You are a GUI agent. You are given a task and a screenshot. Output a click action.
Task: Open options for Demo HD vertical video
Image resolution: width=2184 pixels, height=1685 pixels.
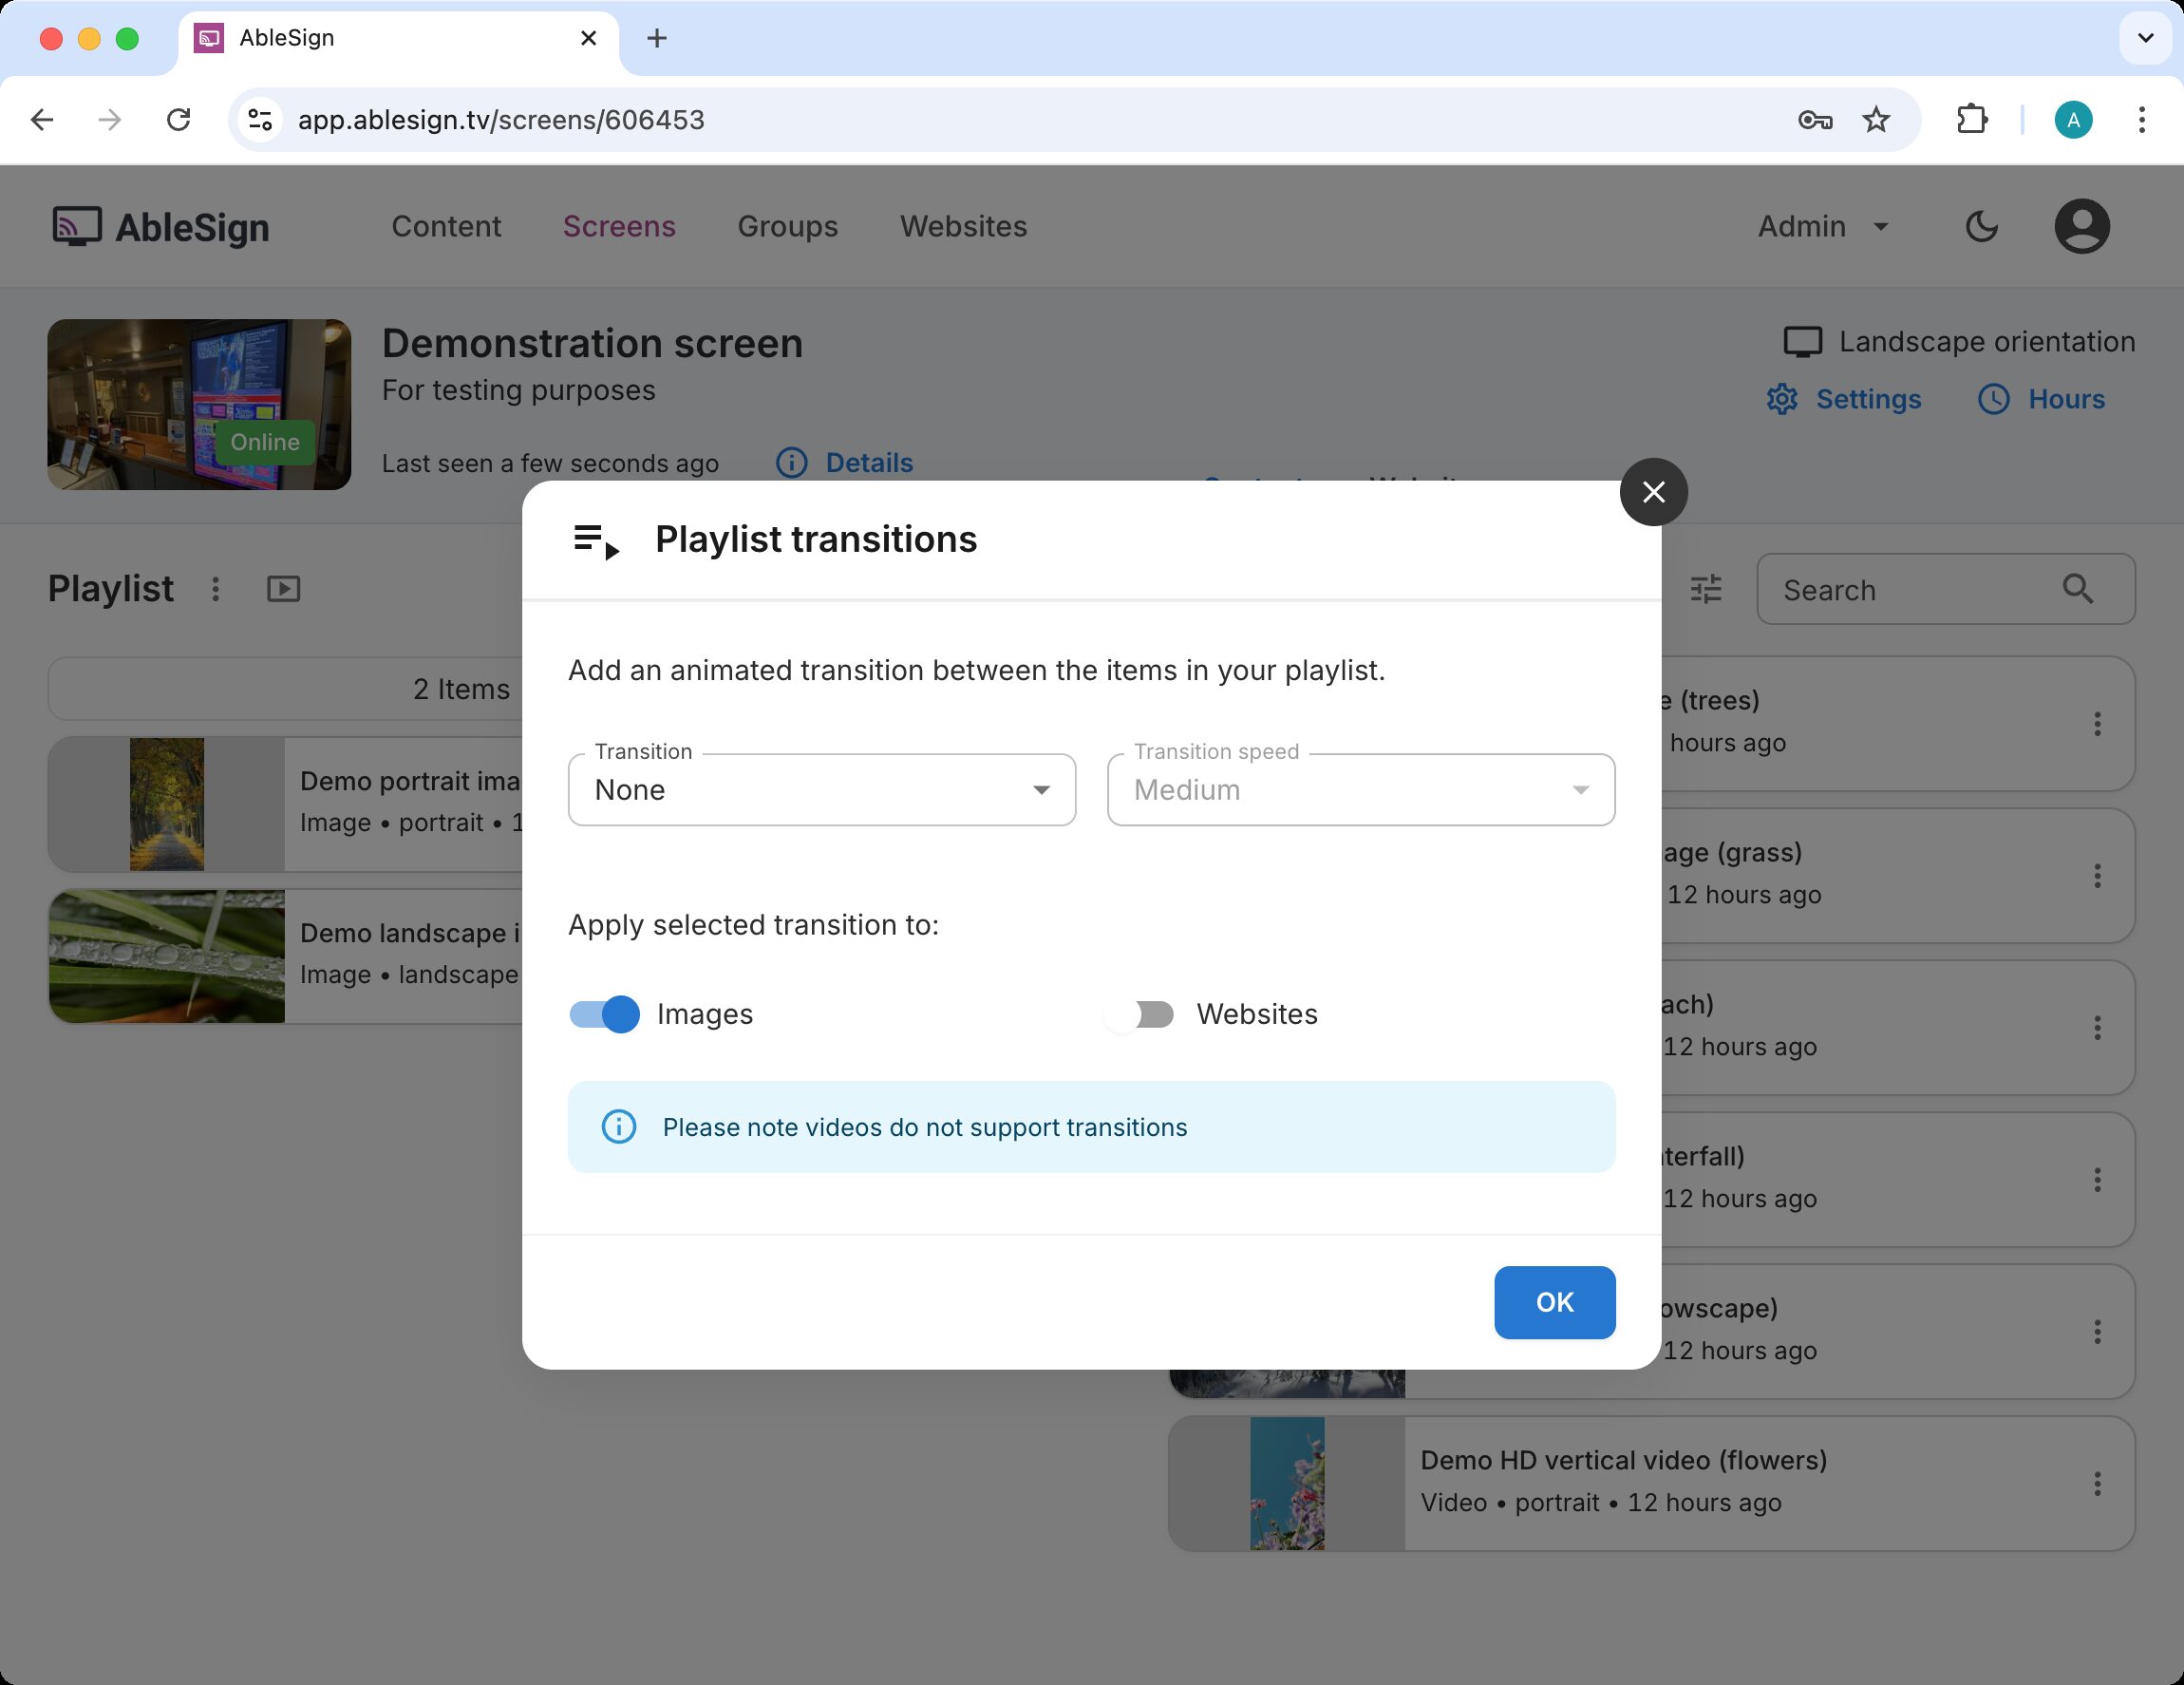[2097, 1483]
